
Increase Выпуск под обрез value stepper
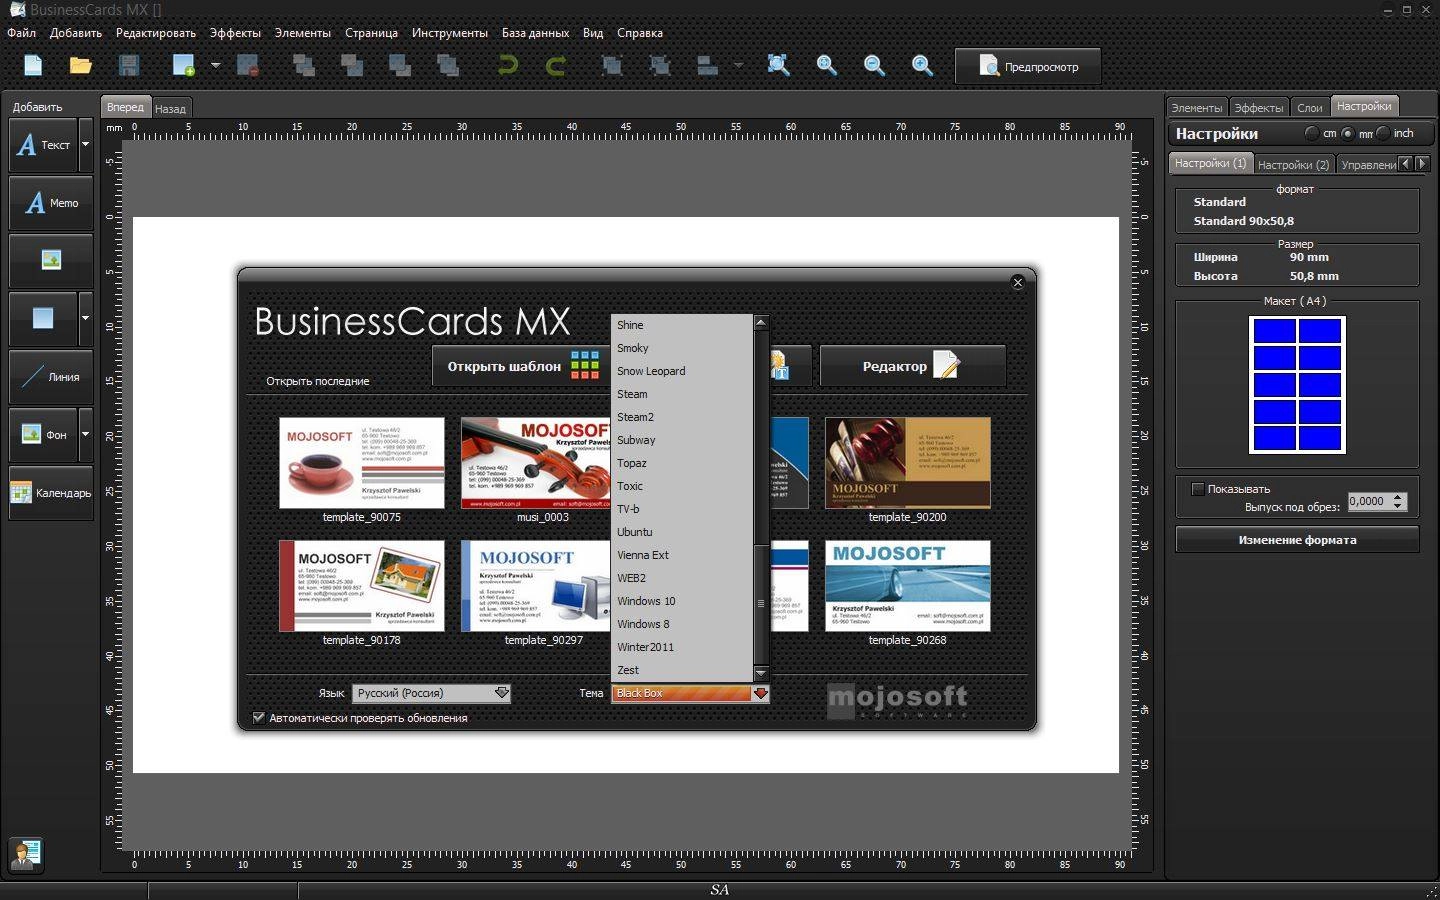1398,497
